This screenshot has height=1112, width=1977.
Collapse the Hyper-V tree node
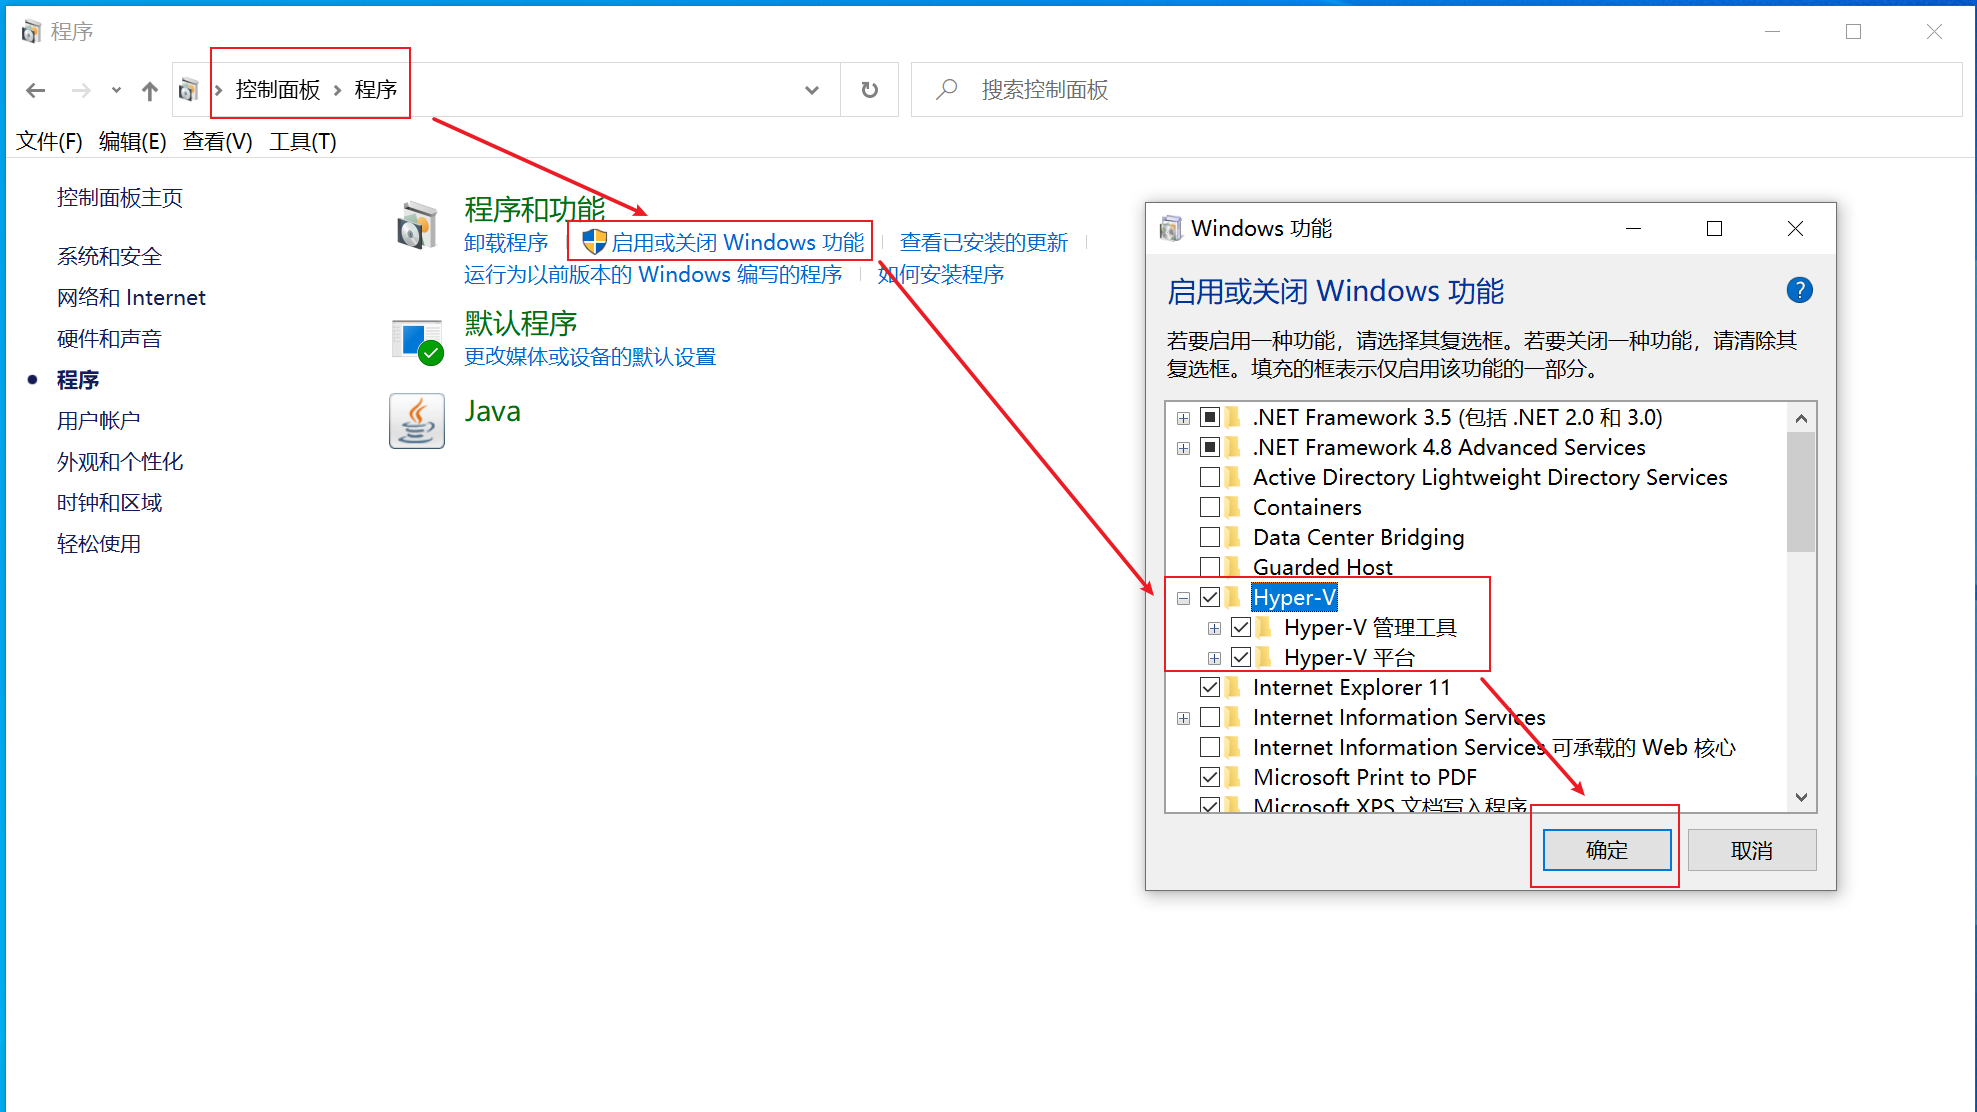click(x=1183, y=598)
